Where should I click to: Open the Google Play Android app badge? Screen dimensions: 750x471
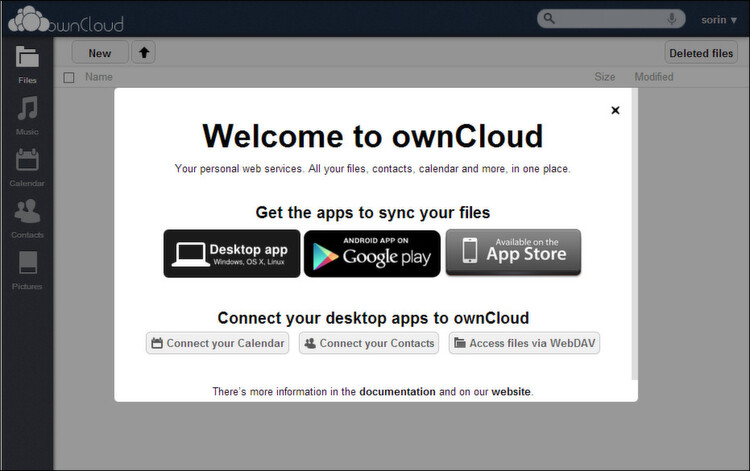372,253
